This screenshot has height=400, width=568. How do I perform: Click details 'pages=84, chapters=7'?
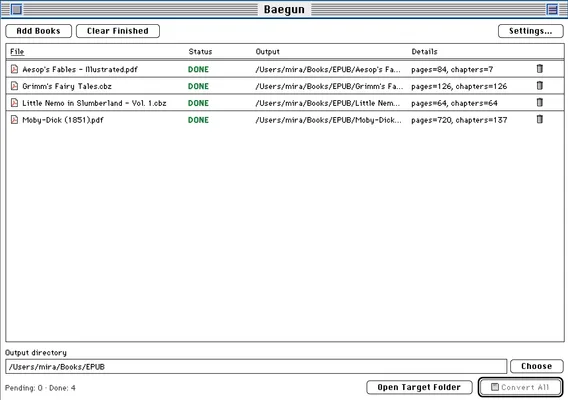point(452,69)
